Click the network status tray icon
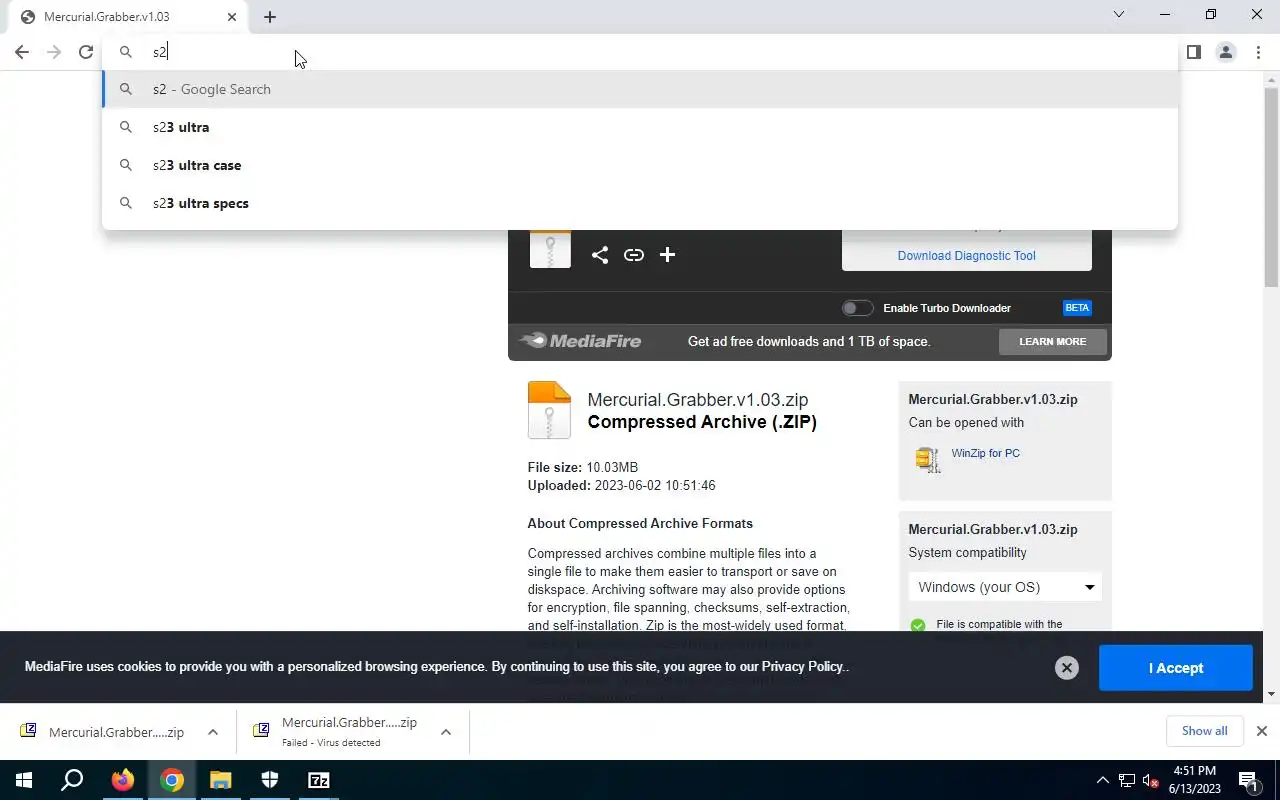This screenshot has width=1280, height=800. pos(1127,780)
